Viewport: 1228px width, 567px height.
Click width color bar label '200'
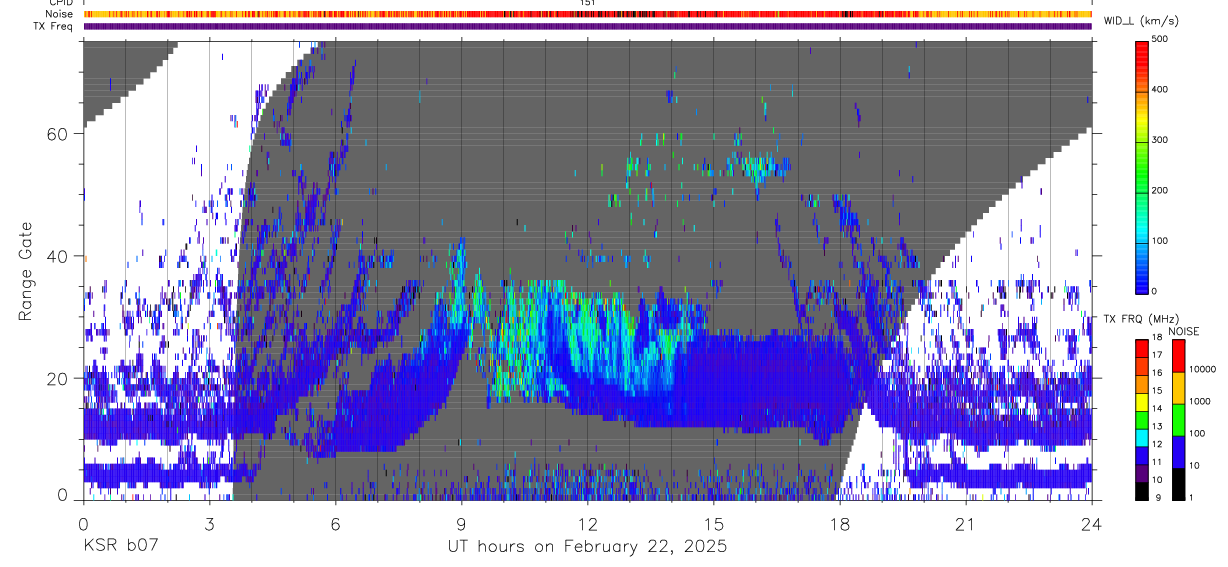(x=1159, y=191)
